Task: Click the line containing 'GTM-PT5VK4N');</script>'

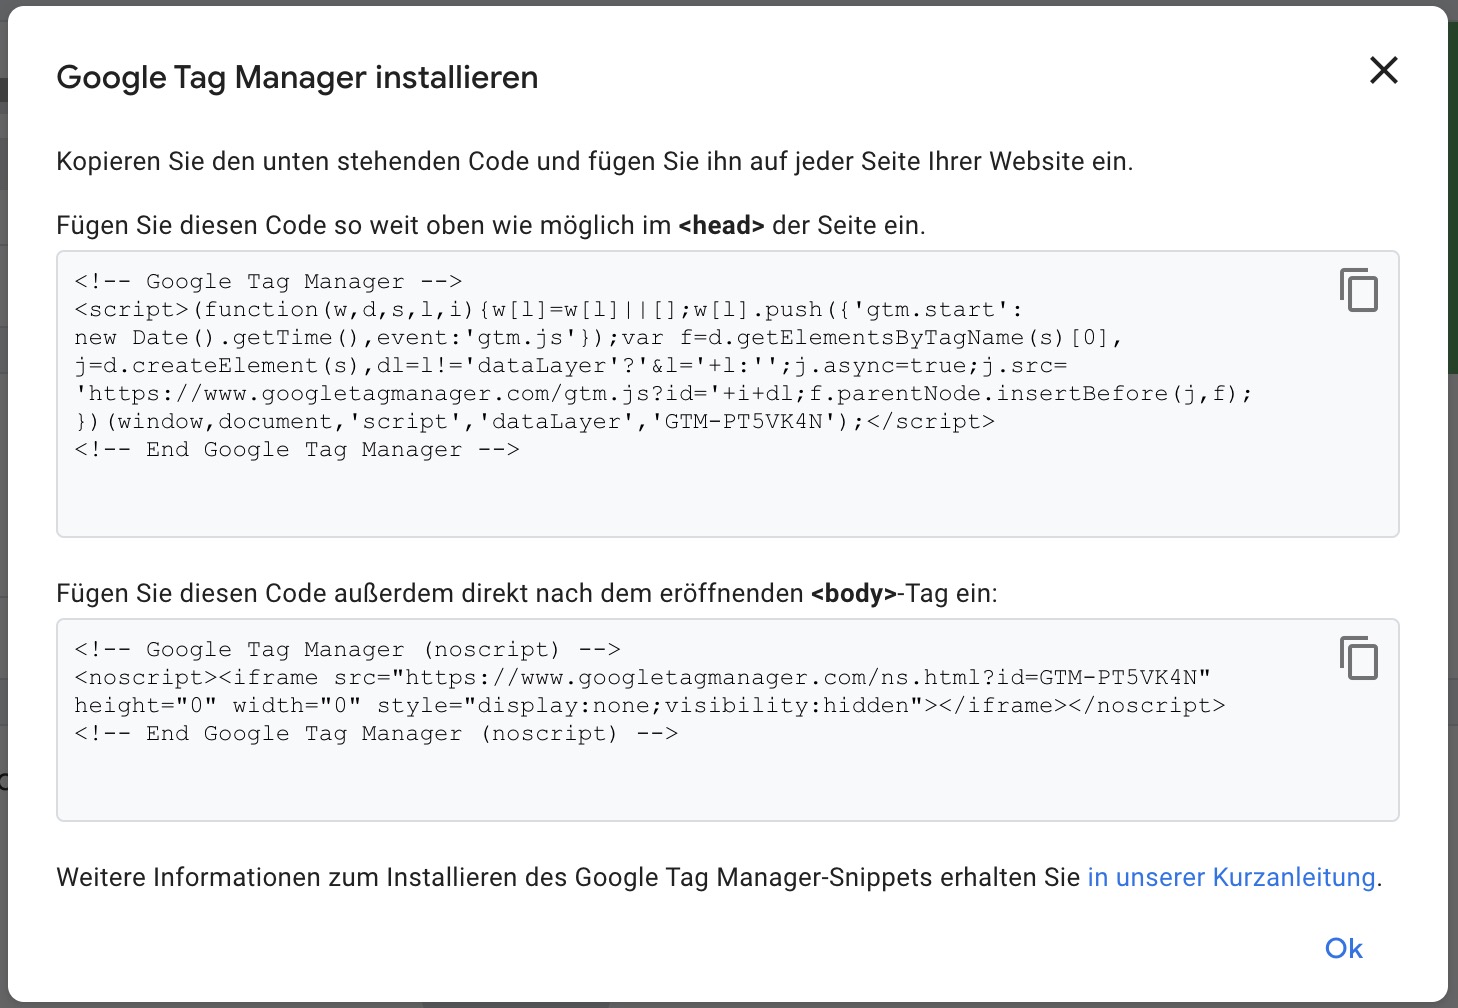Action: (x=534, y=421)
